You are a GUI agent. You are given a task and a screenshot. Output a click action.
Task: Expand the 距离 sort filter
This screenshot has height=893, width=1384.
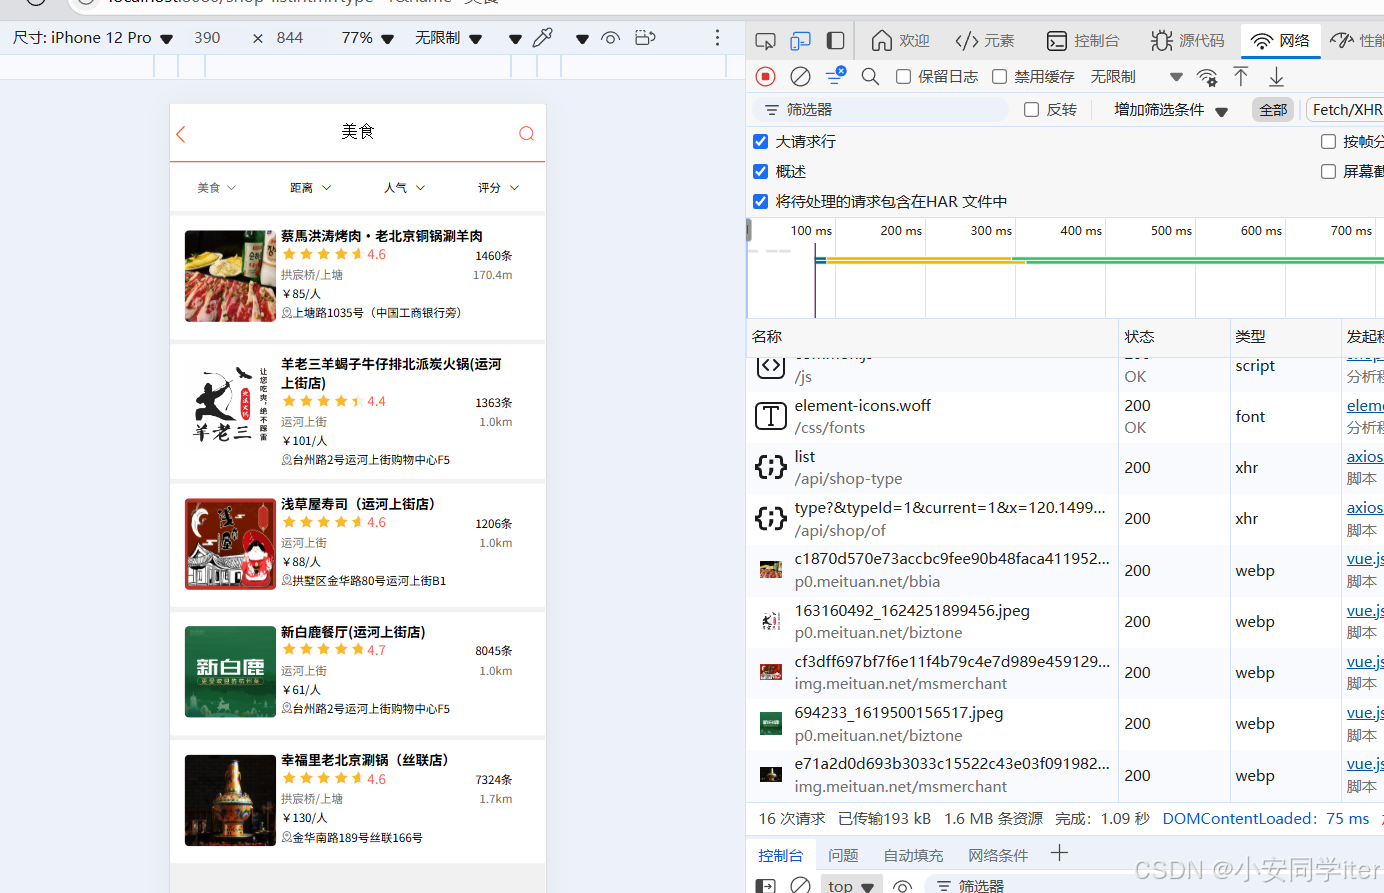click(310, 188)
